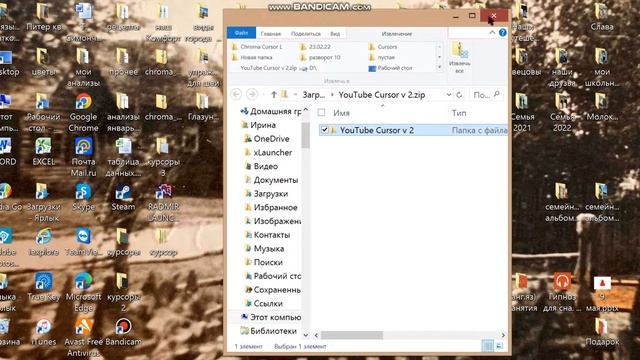Go up one folder level arrow
This screenshot has height=360, width=640.
pos(274,94)
